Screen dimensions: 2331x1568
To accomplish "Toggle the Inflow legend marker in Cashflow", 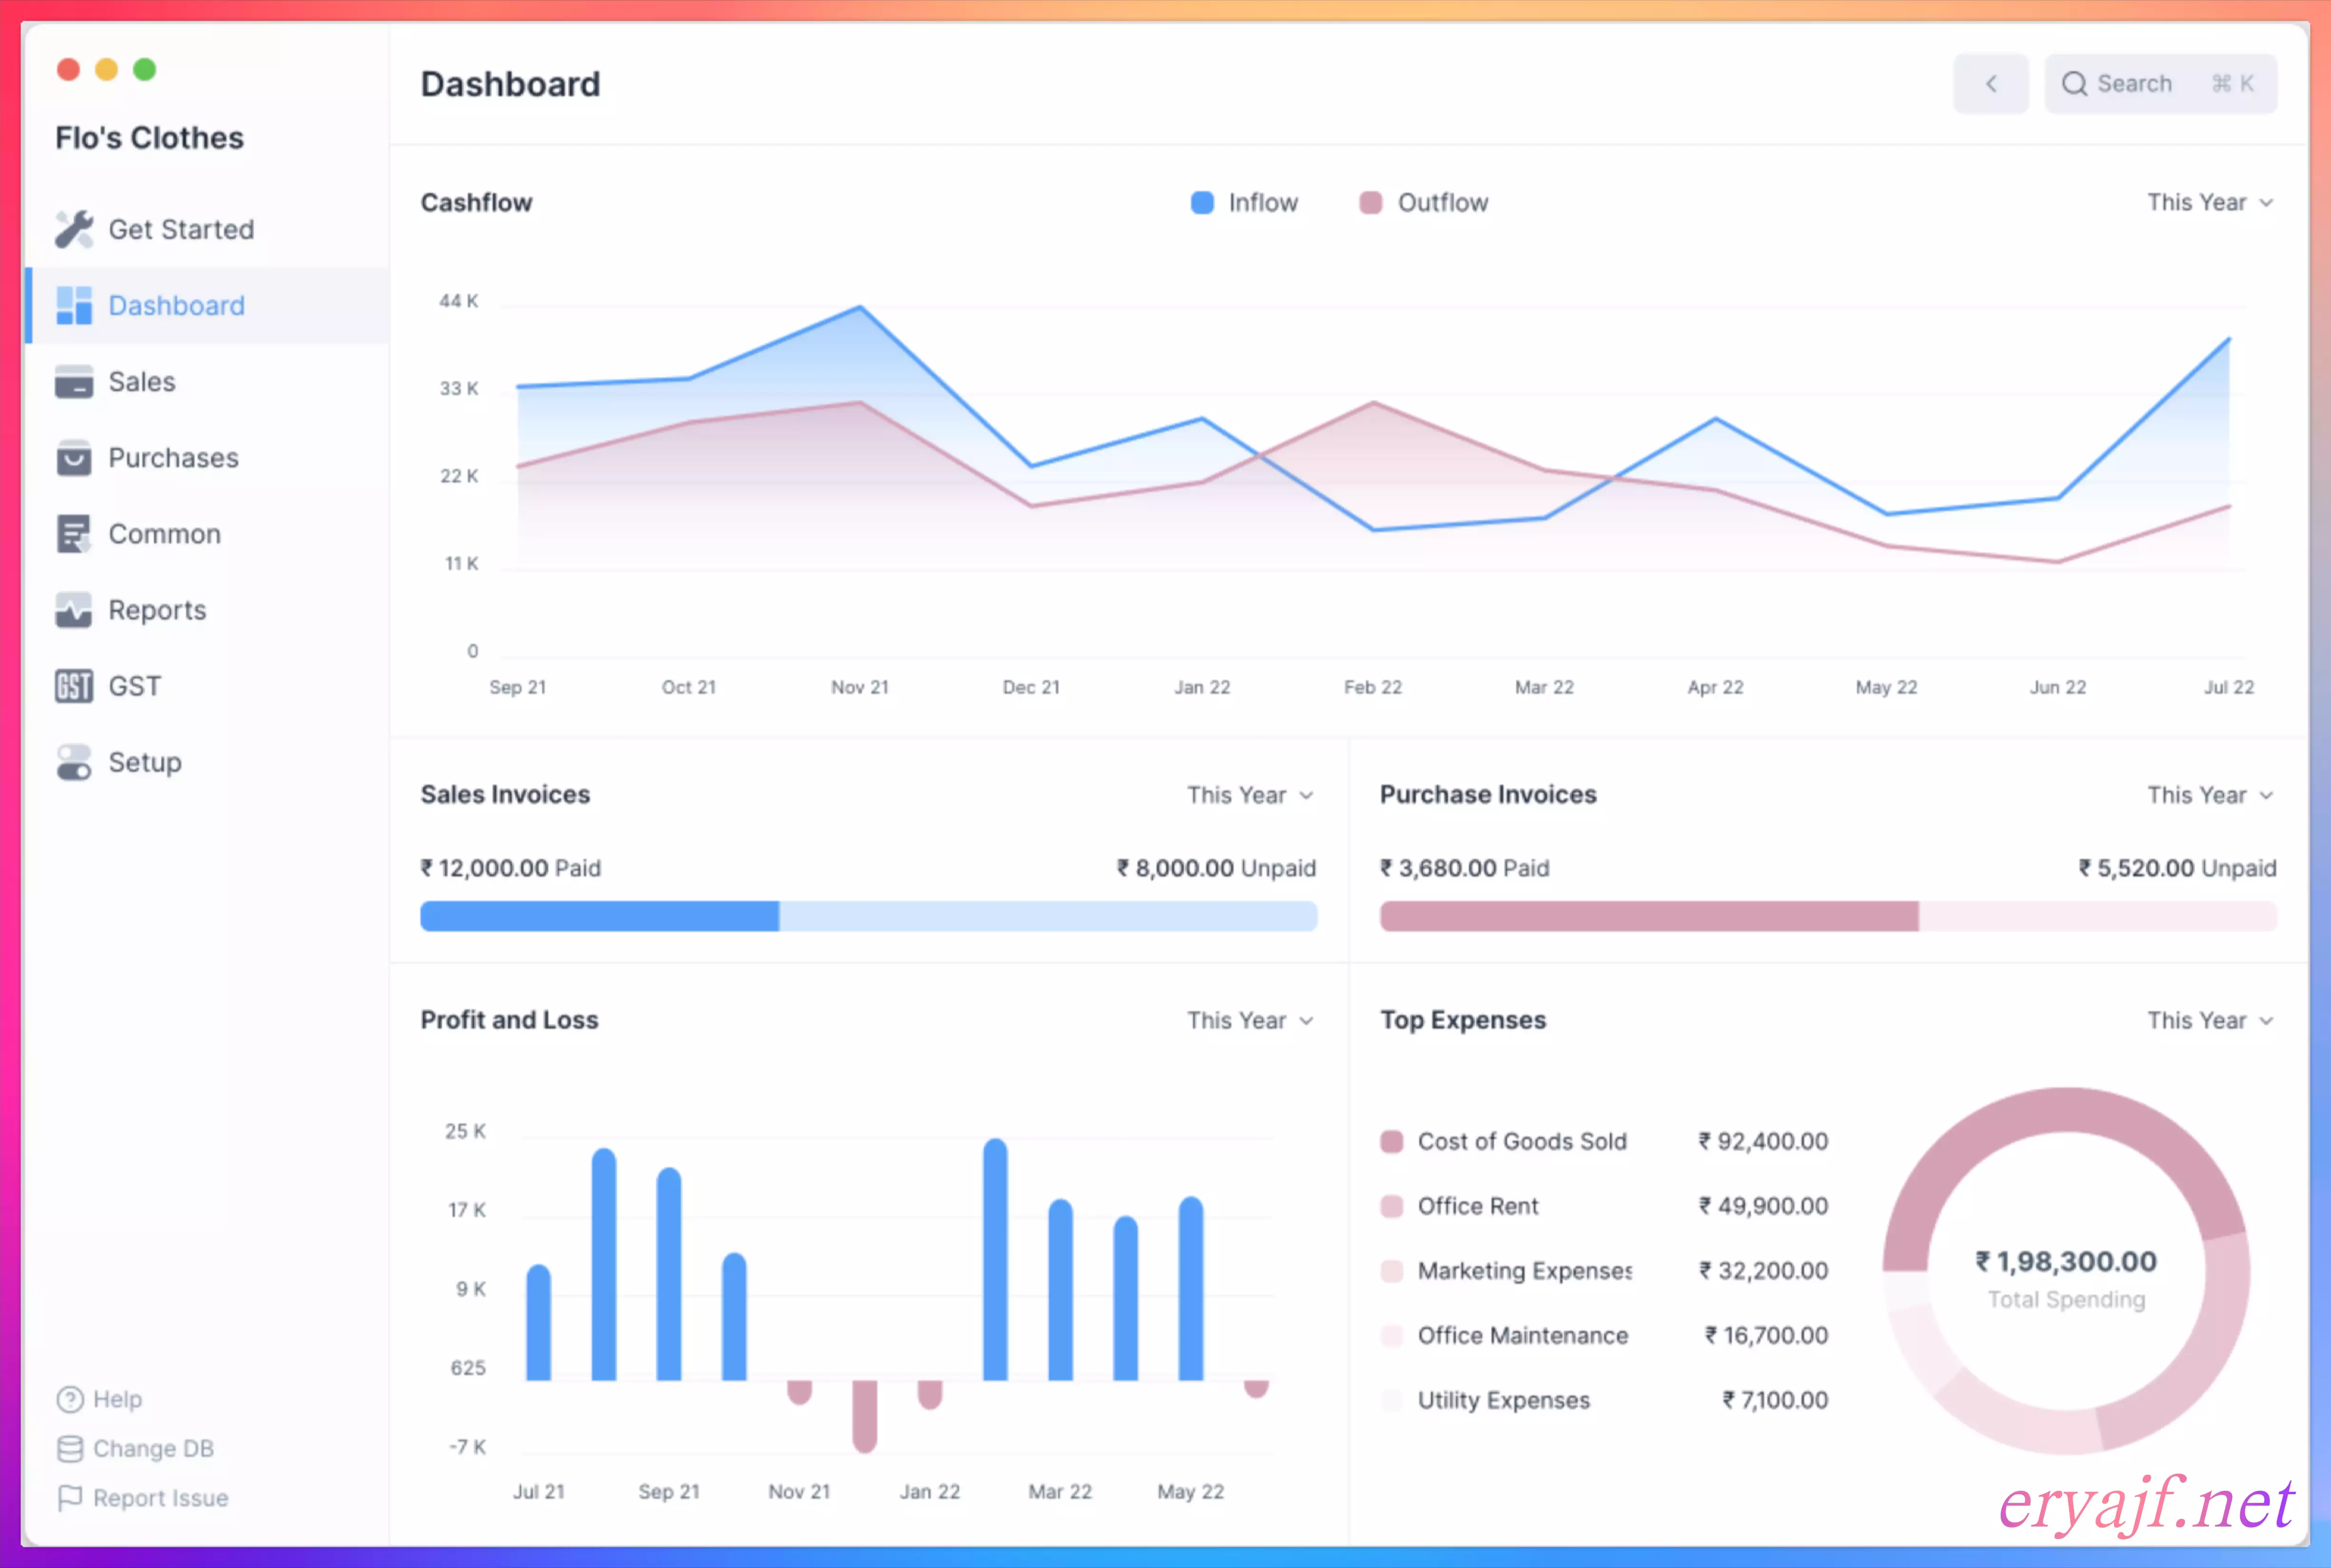I will (1202, 203).
